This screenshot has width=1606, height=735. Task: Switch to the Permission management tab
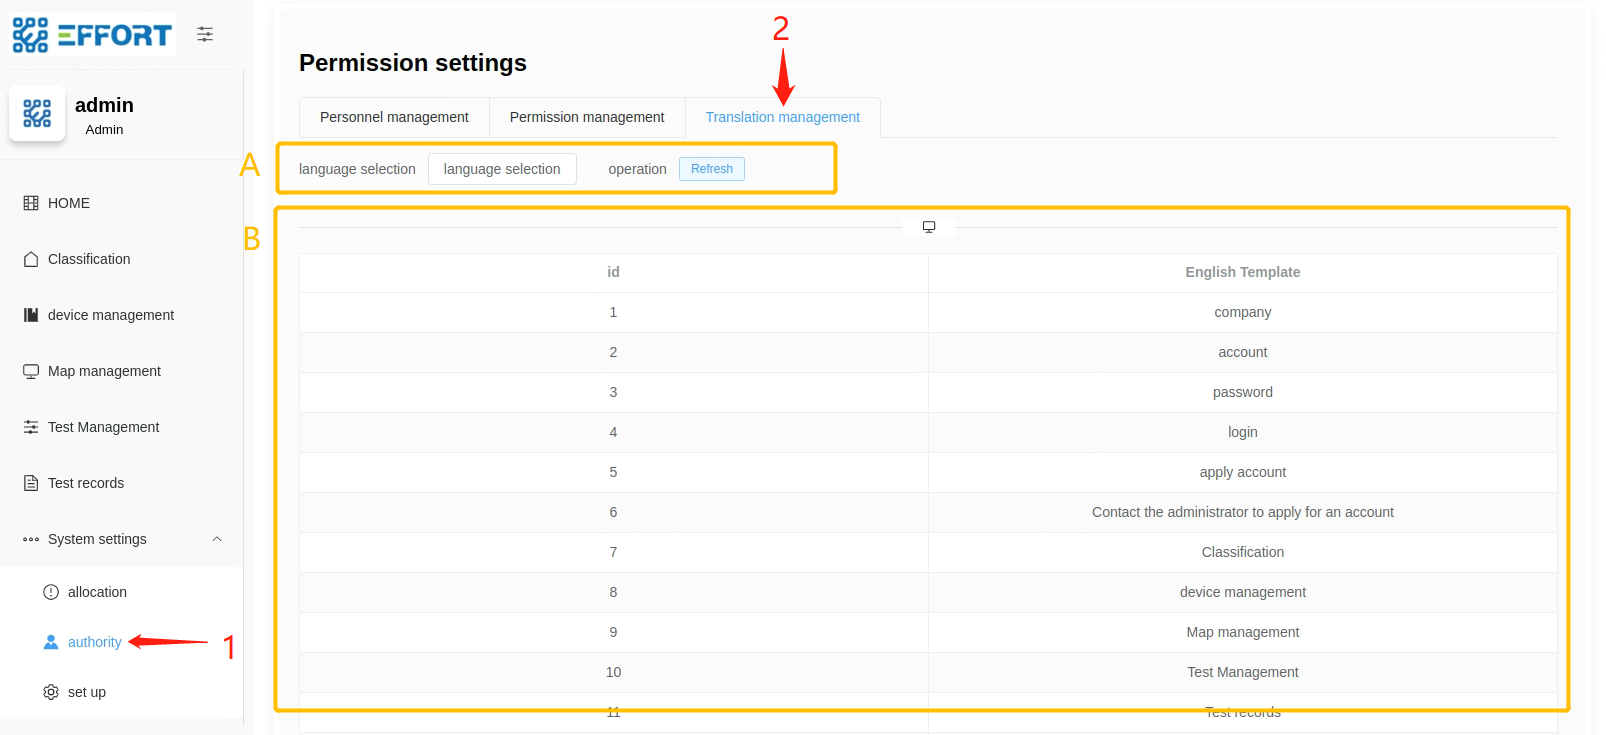point(587,117)
